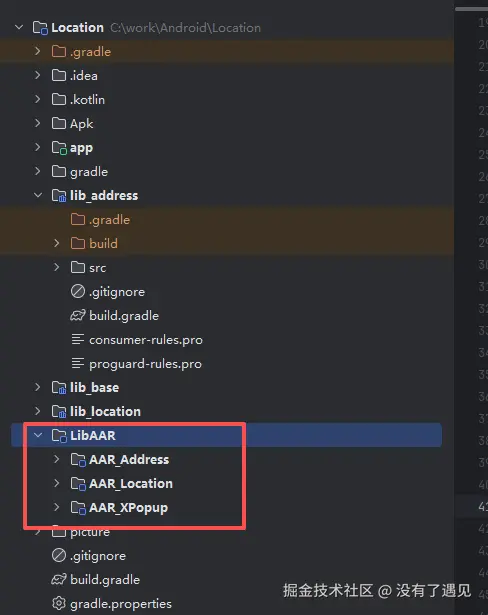Screen dimensions: 488x615
Task: Expand the .idea folder
Action: click(38, 75)
